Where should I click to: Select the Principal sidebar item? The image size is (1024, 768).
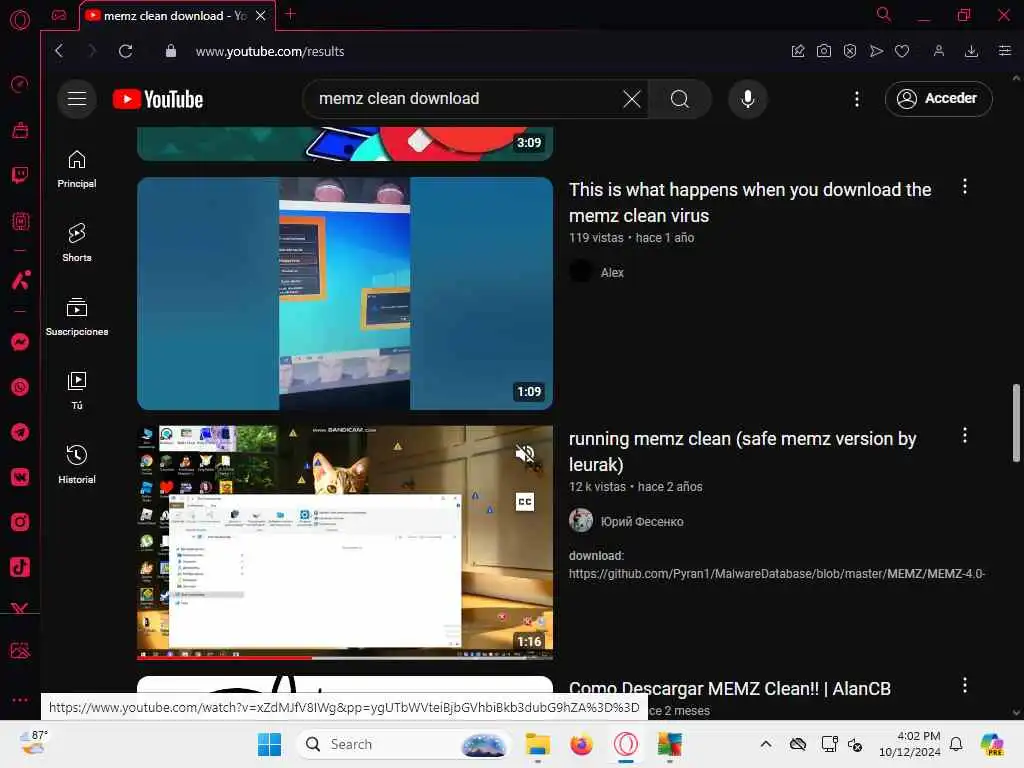(x=77, y=168)
